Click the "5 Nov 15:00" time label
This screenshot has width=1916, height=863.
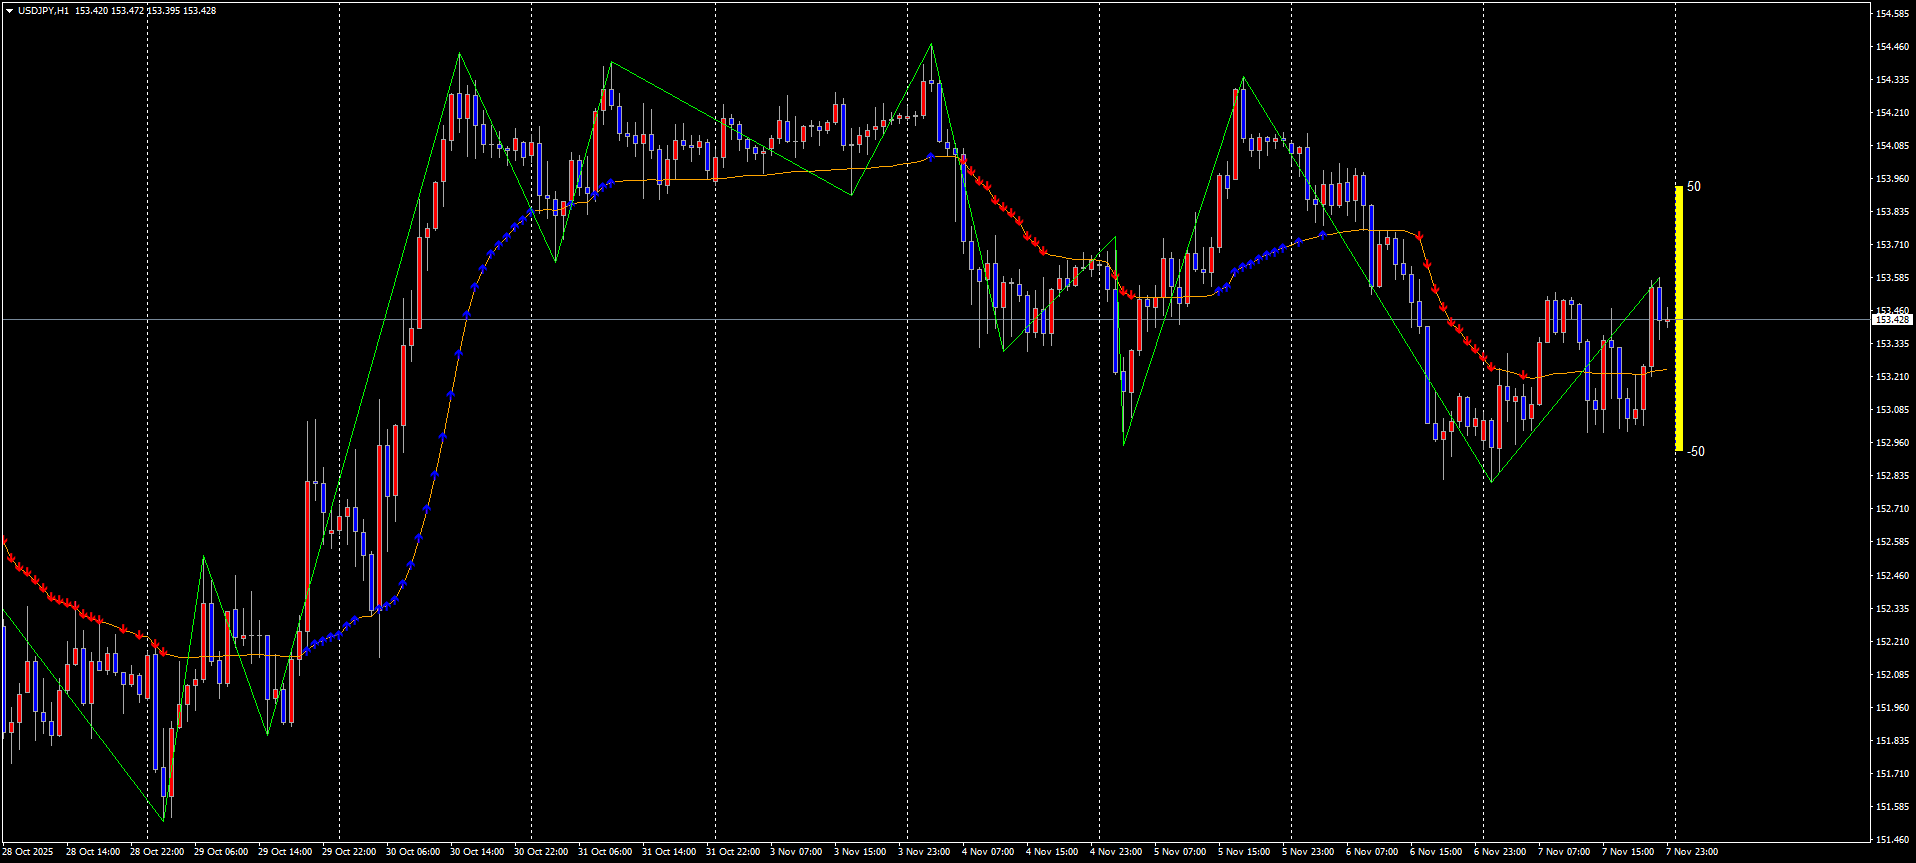[x=1244, y=852]
